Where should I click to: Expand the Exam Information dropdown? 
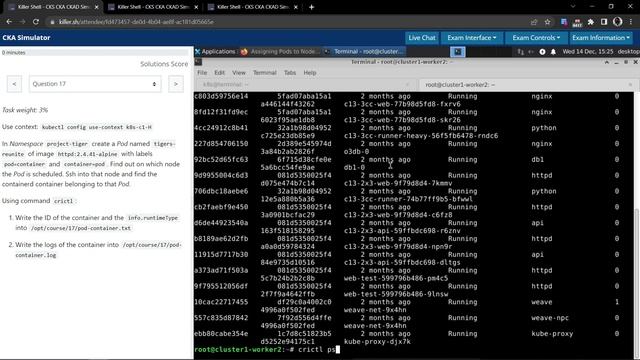coord(600,38)
